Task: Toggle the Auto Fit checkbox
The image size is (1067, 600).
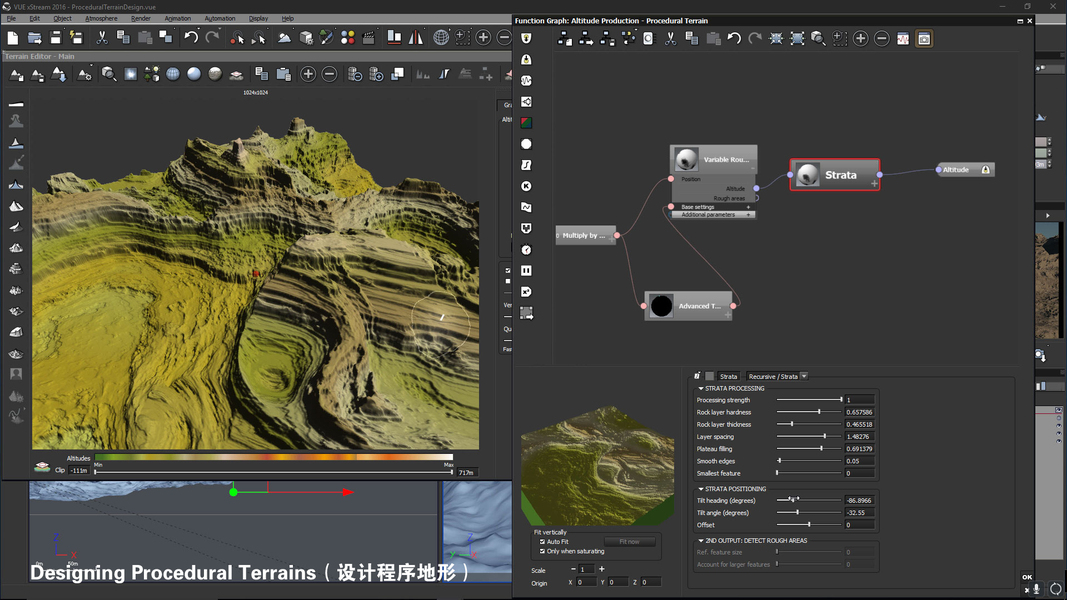Action: 543,542
